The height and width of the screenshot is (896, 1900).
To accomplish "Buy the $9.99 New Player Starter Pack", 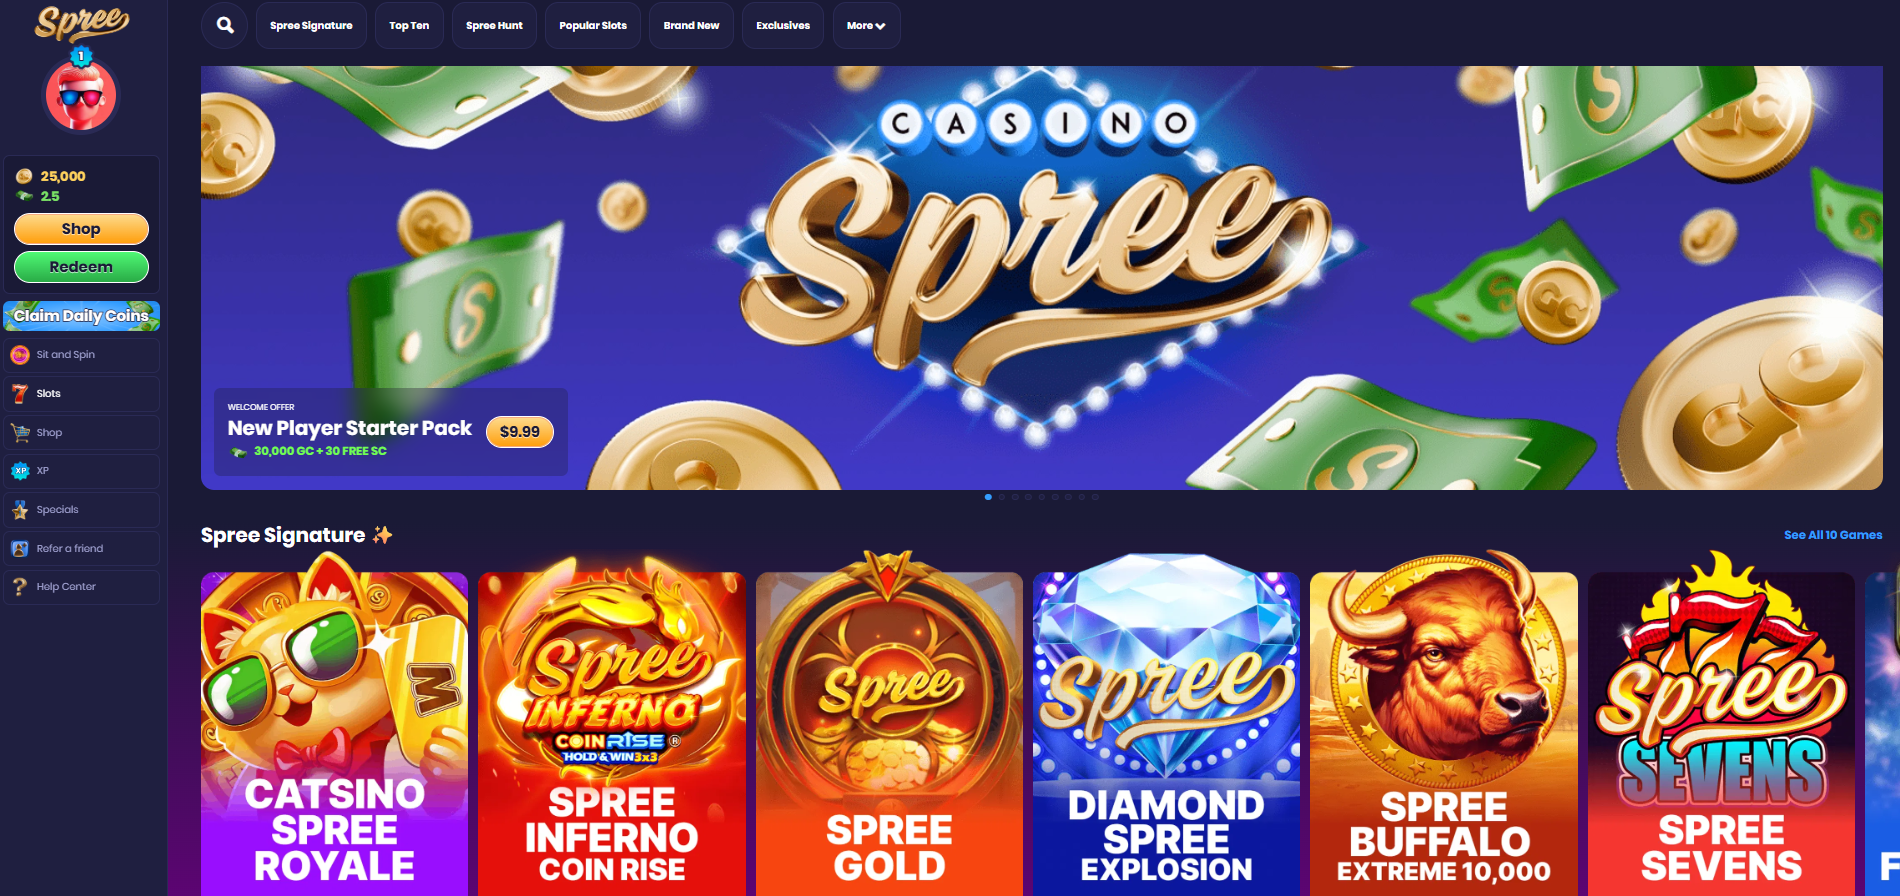I will [520, 432].
